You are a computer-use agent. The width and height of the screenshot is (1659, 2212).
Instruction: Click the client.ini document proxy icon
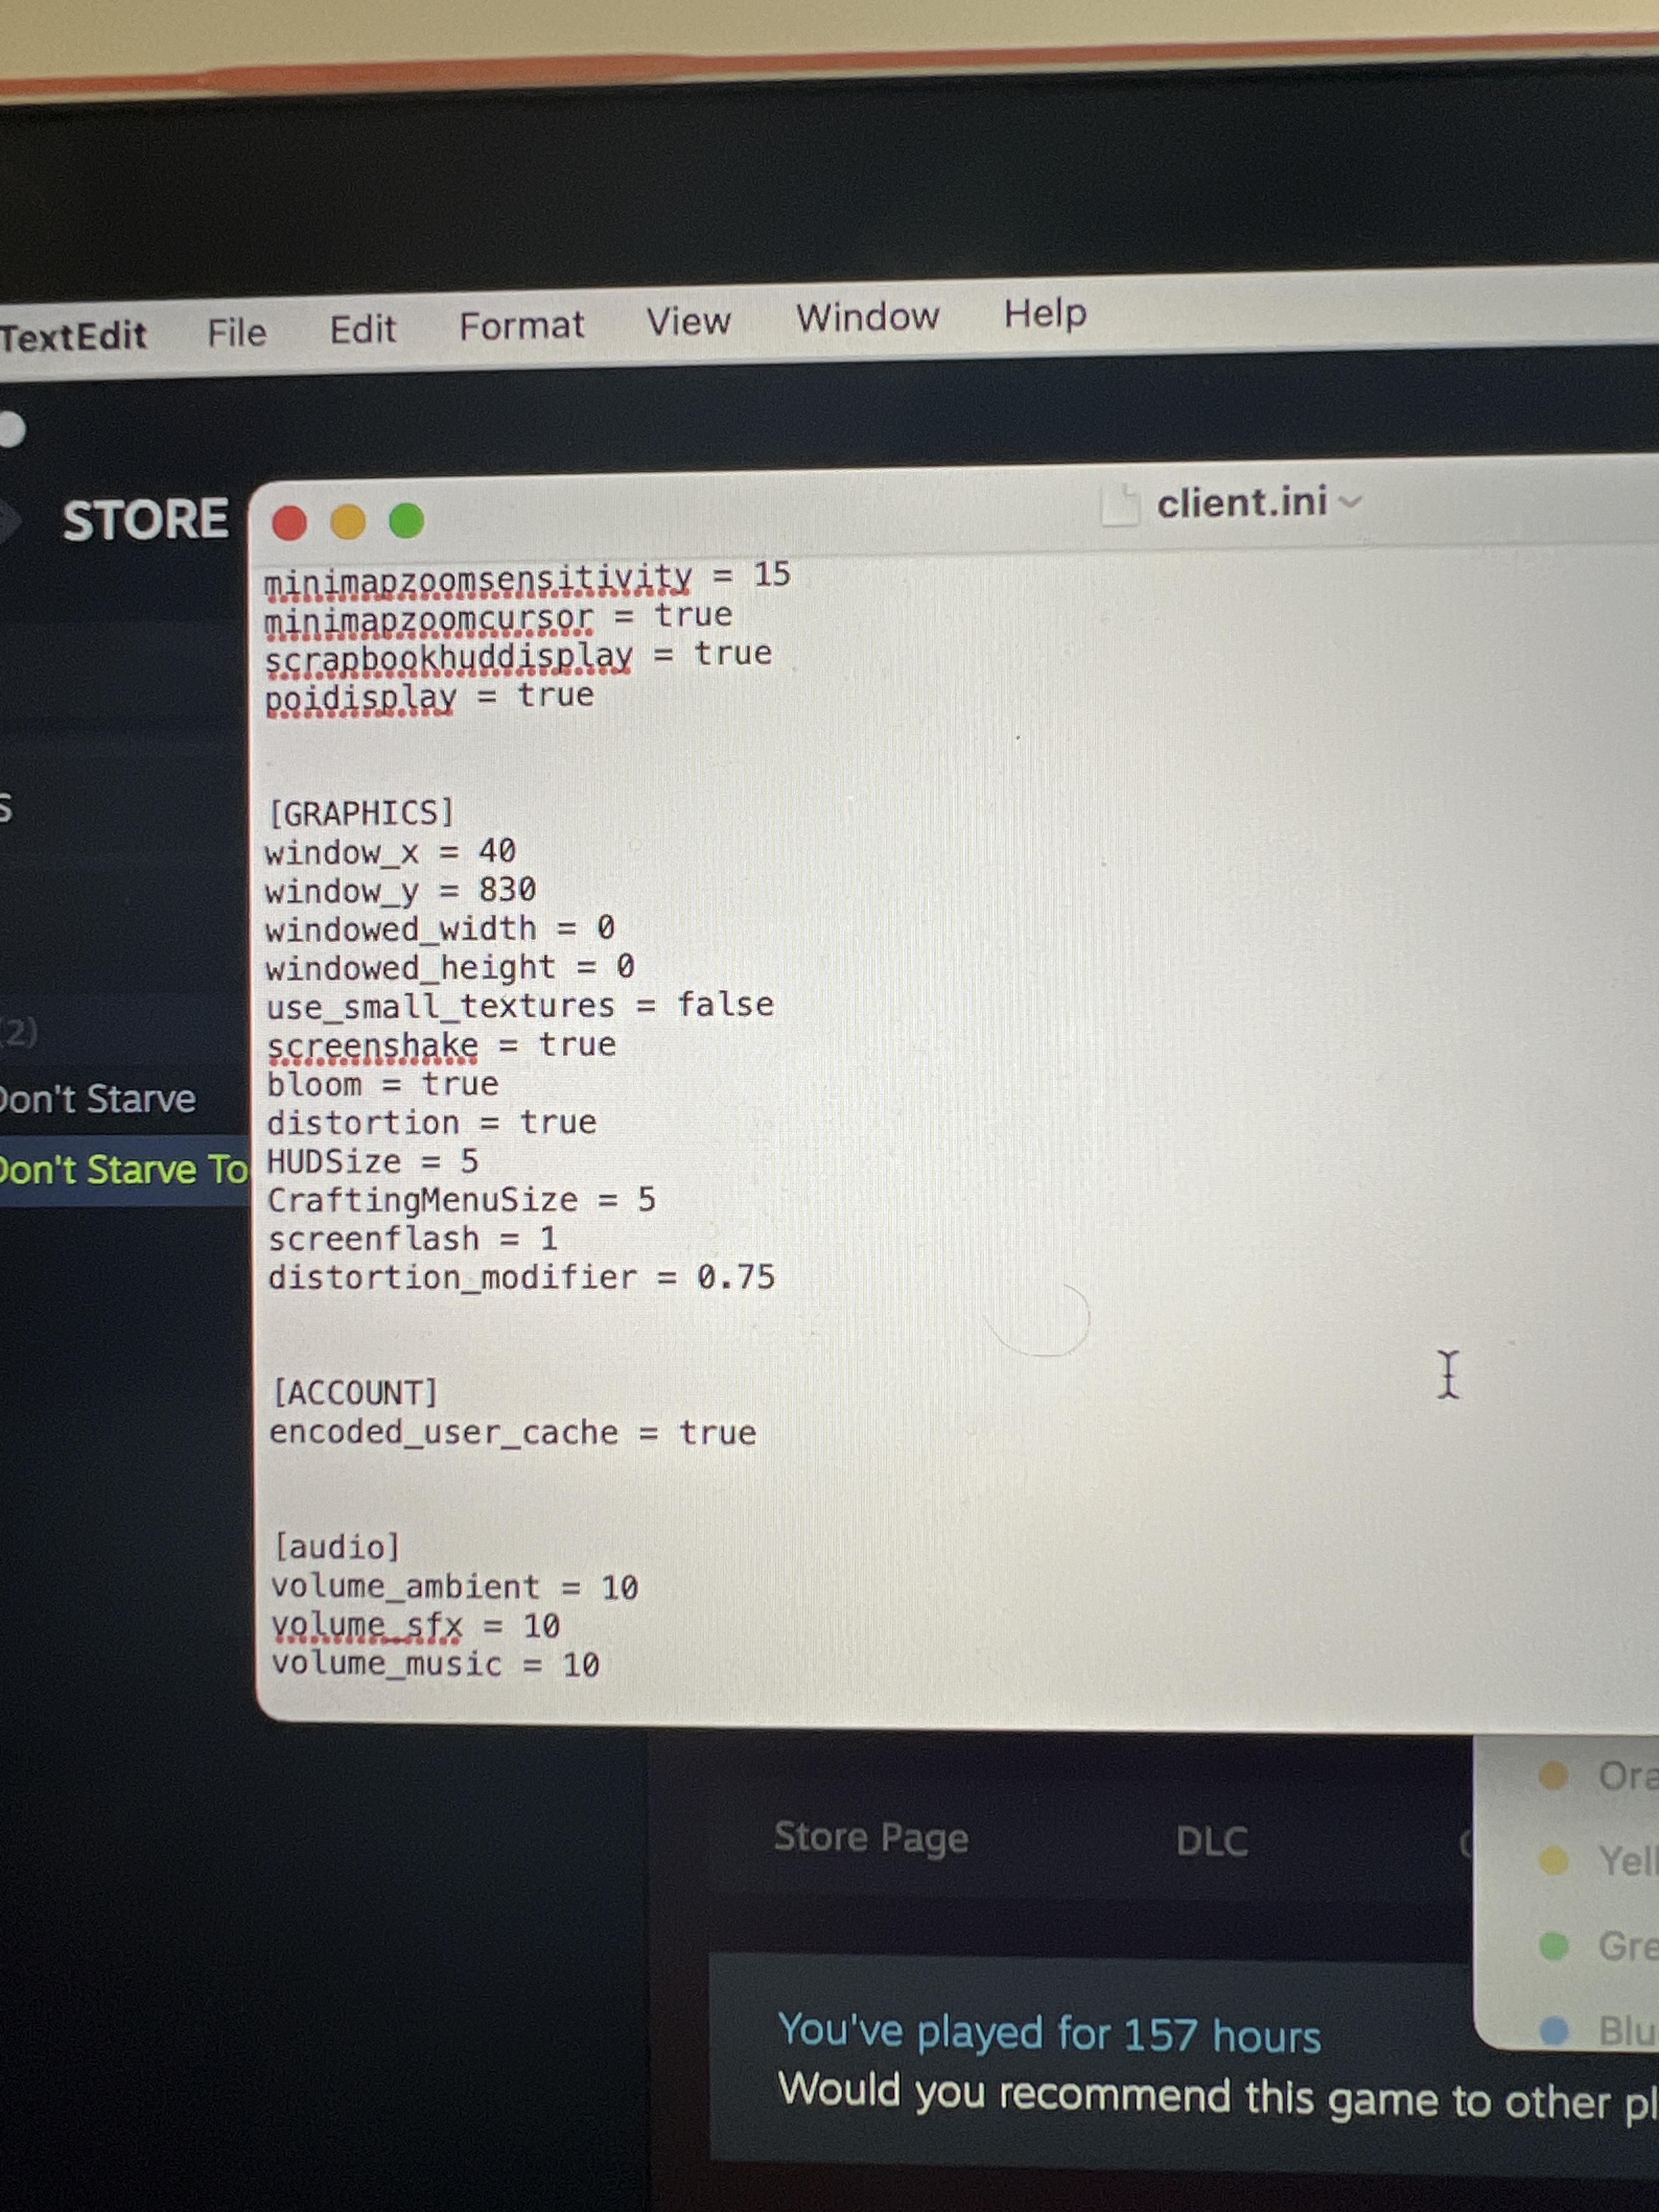tap(1120, 506)
